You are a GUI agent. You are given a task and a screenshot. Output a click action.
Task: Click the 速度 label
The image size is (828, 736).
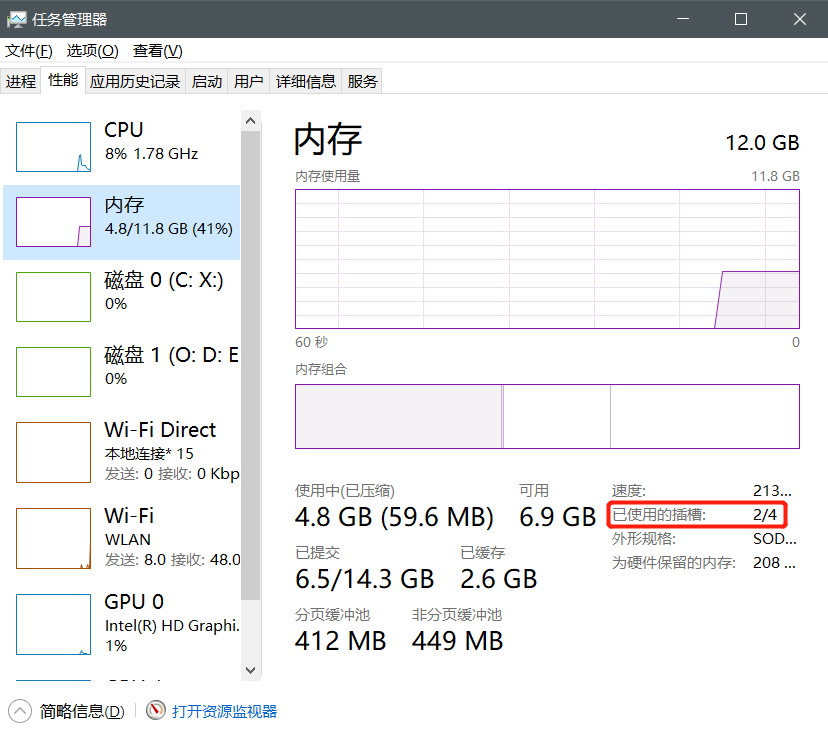(x=628, y=490)
